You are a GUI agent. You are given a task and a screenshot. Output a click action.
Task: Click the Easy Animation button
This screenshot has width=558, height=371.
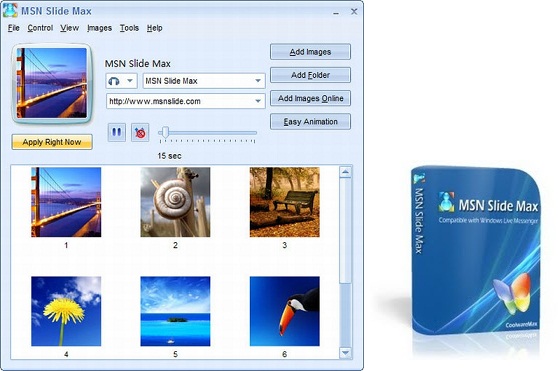click(x=310, y=122)
